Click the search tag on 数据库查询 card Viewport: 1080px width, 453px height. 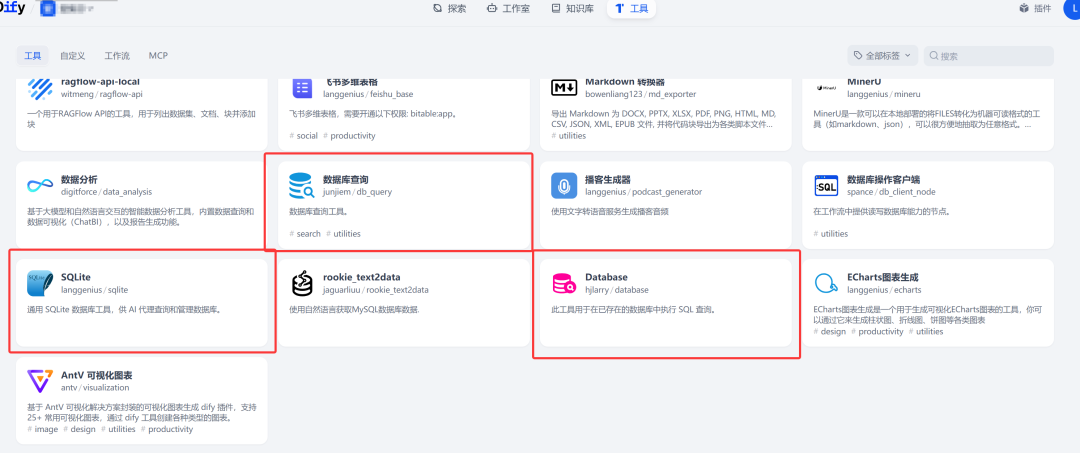tap(305, 234)
